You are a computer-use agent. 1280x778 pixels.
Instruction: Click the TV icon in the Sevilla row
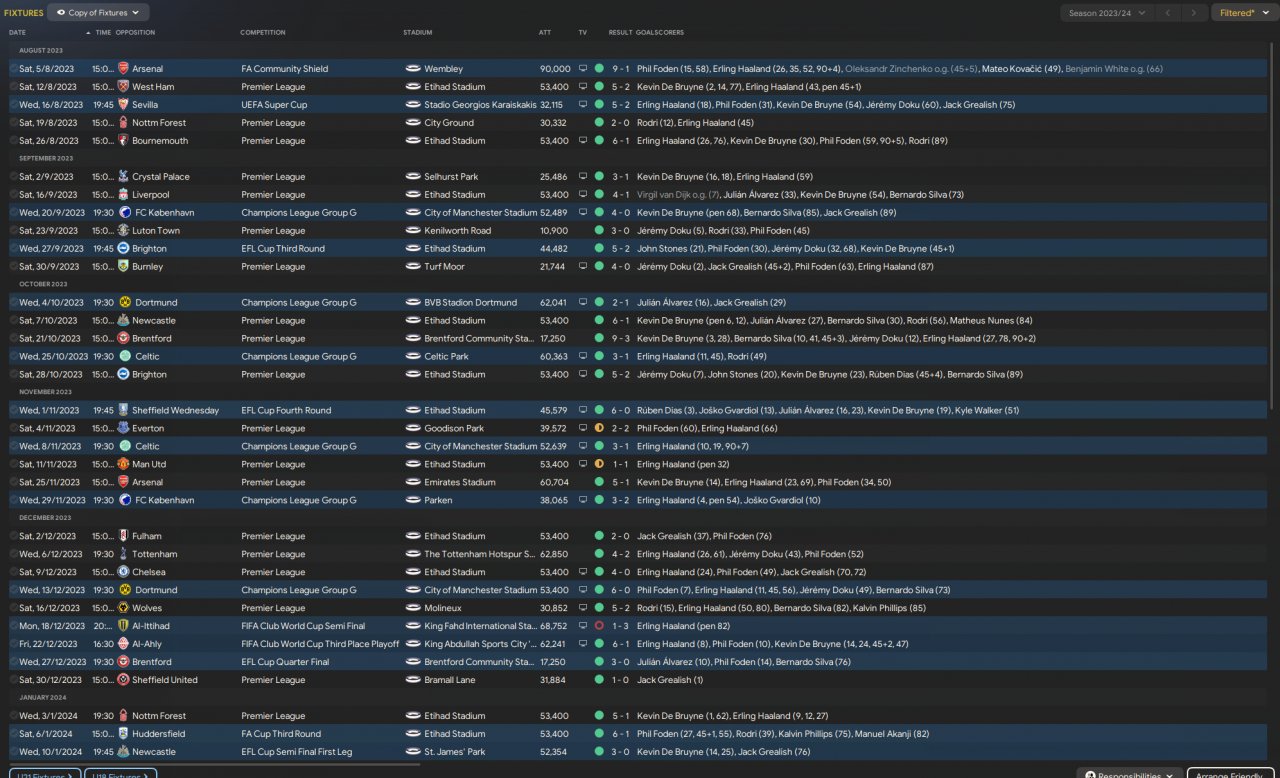(x=583, y=105)
